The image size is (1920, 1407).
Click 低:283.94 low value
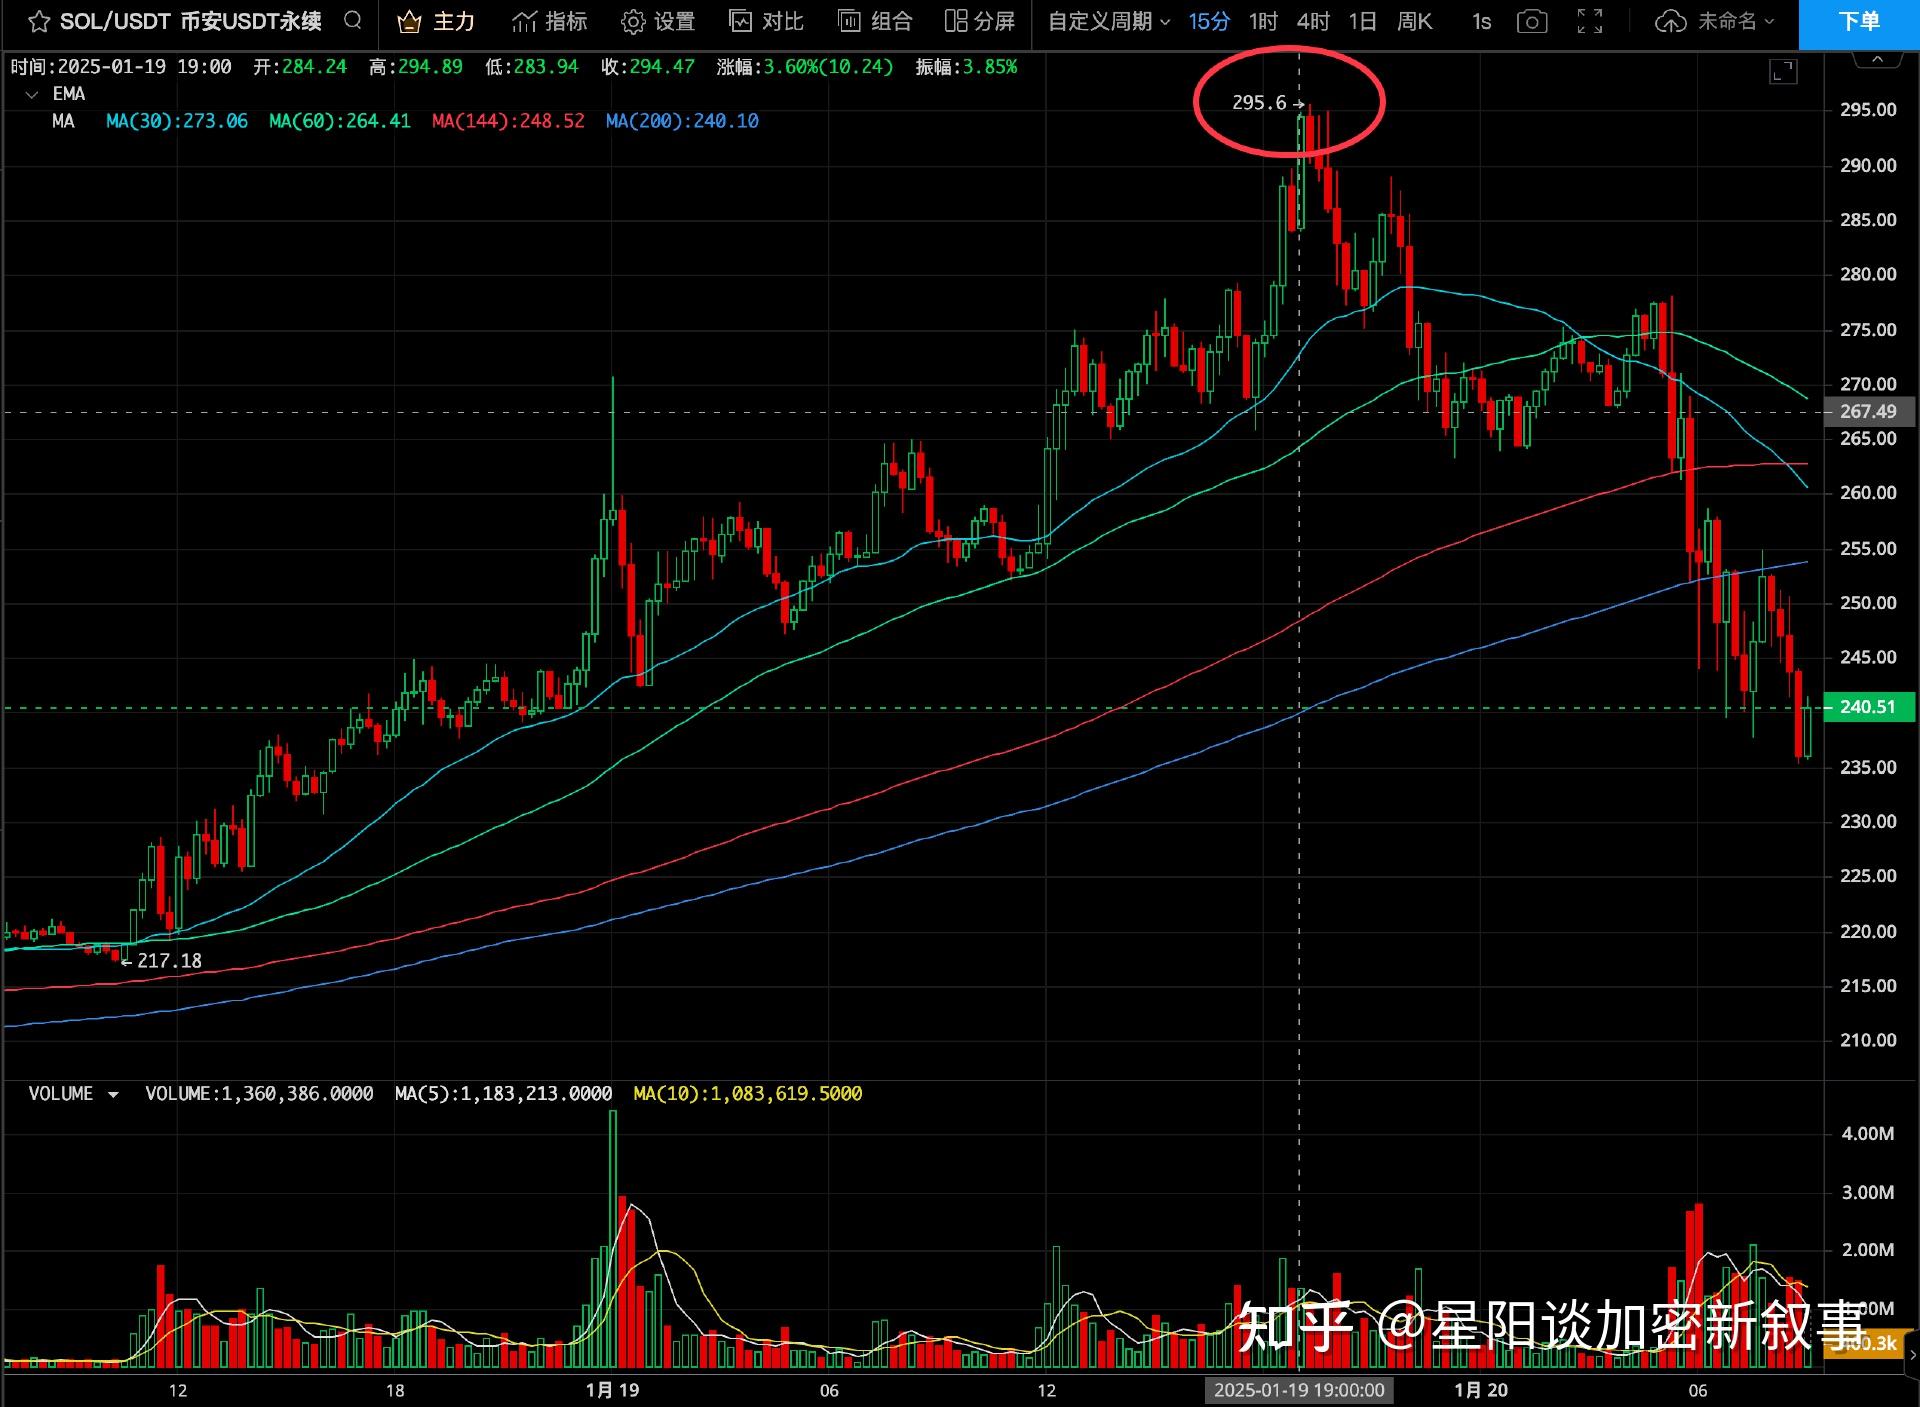[532, 67]
